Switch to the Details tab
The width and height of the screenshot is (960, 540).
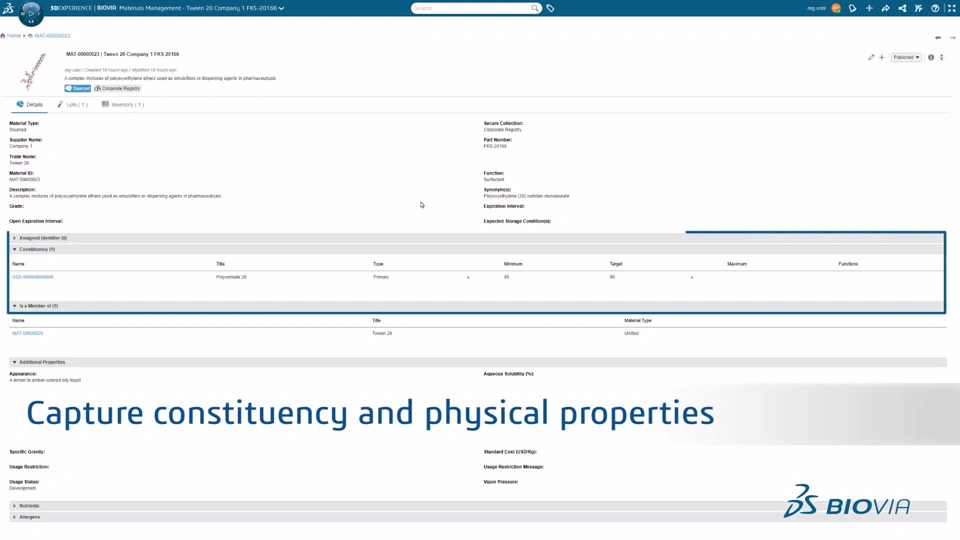click(x=29, y=105)
